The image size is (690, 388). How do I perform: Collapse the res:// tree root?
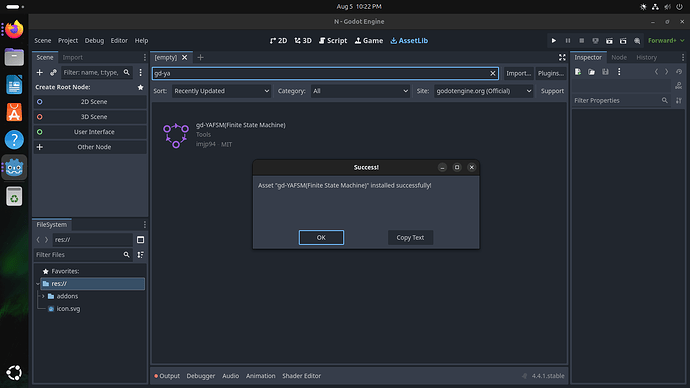click(38, 284)
